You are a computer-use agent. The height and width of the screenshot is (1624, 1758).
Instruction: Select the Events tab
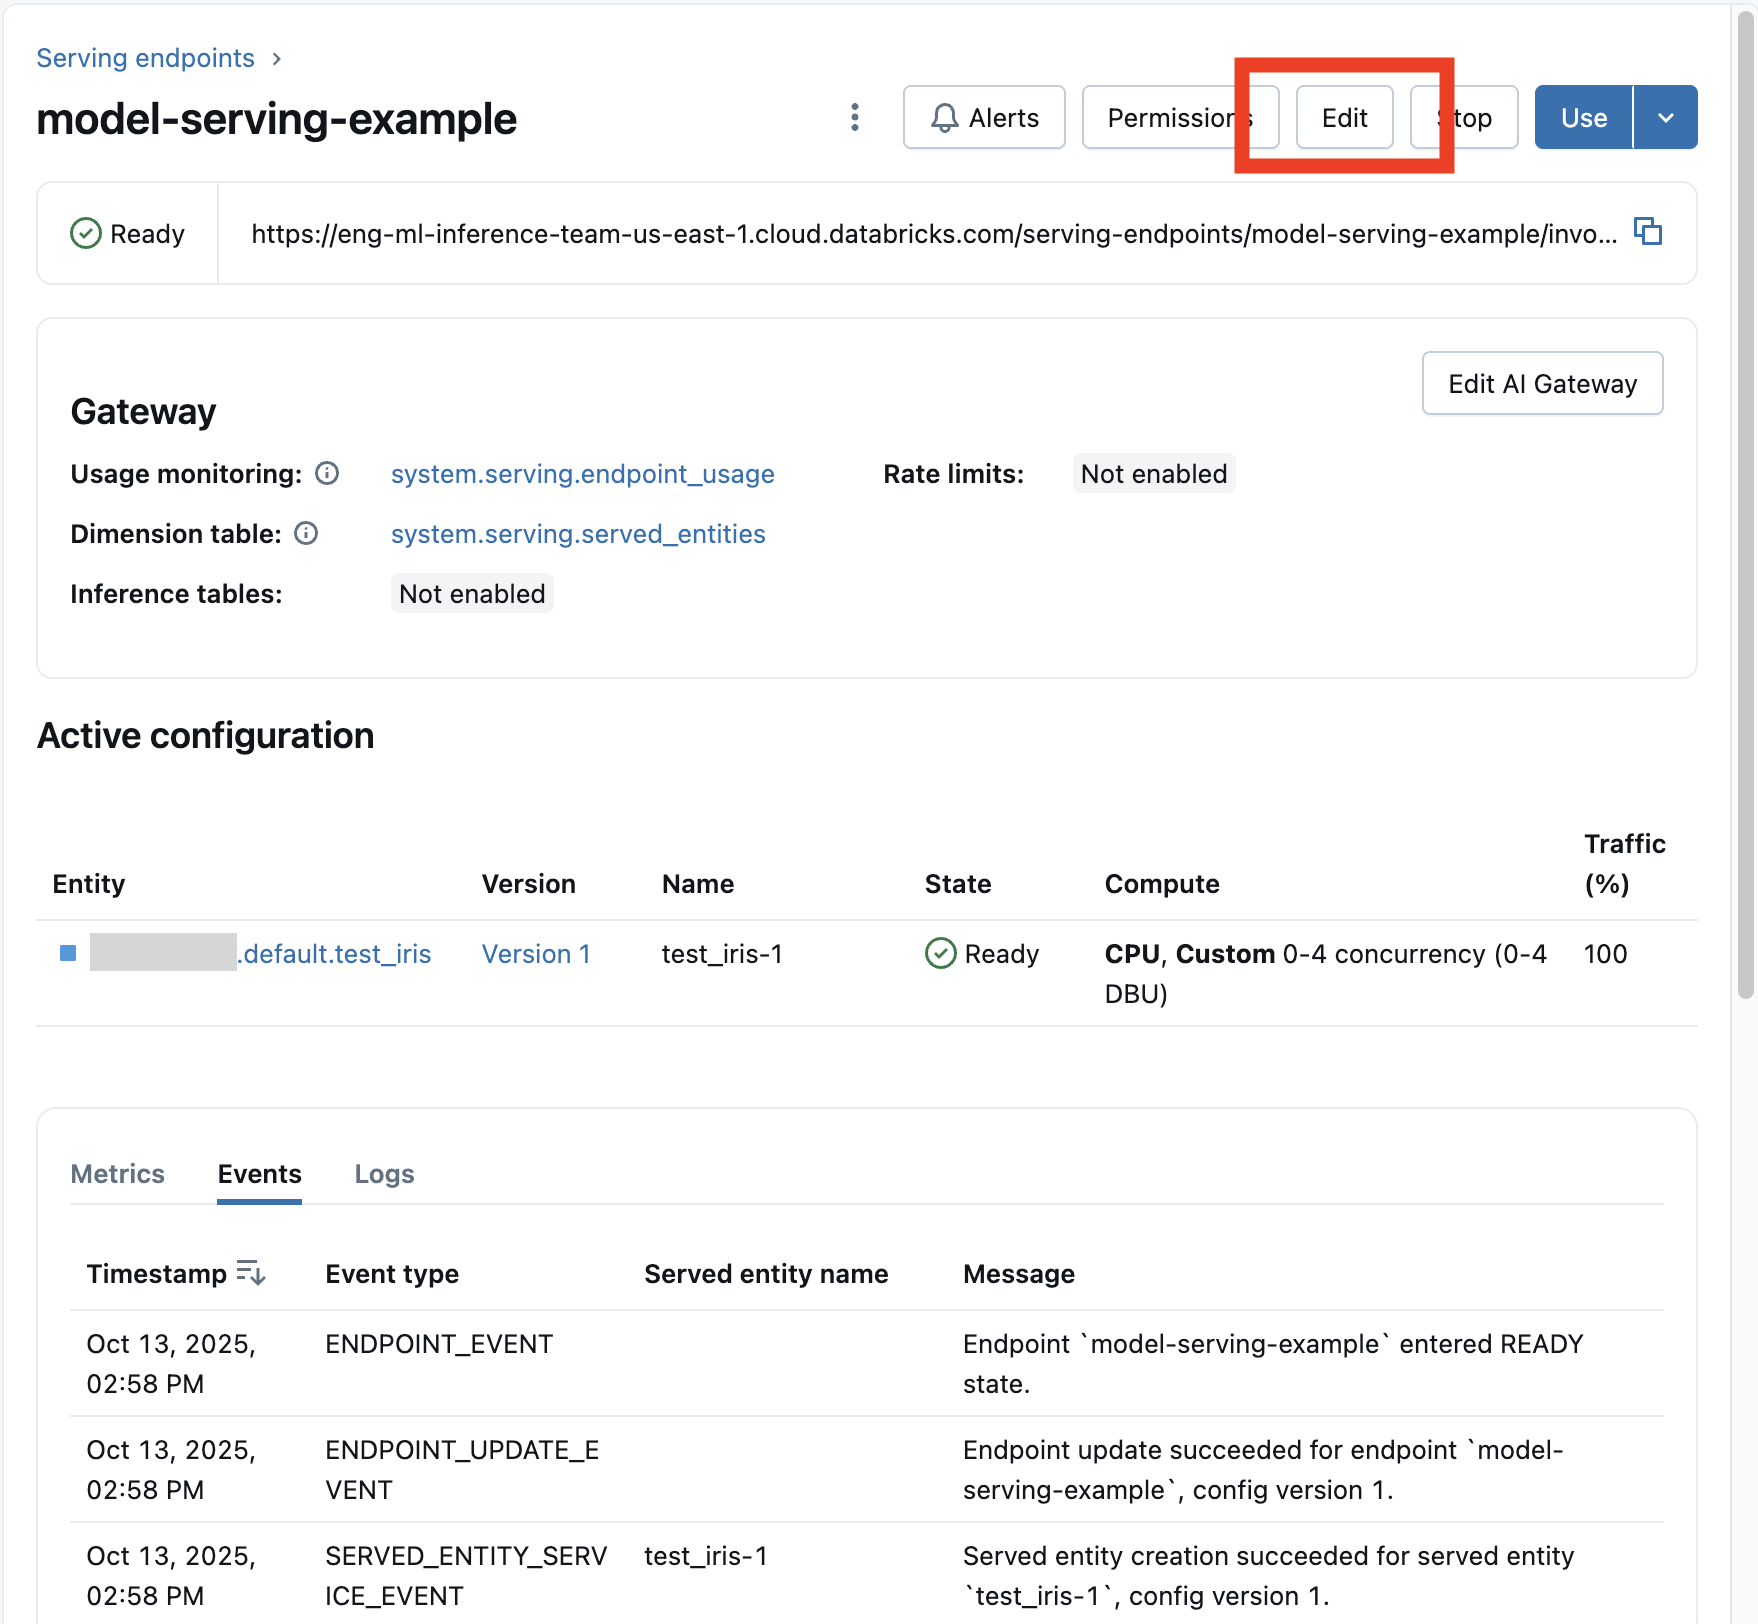(258, 1173)
